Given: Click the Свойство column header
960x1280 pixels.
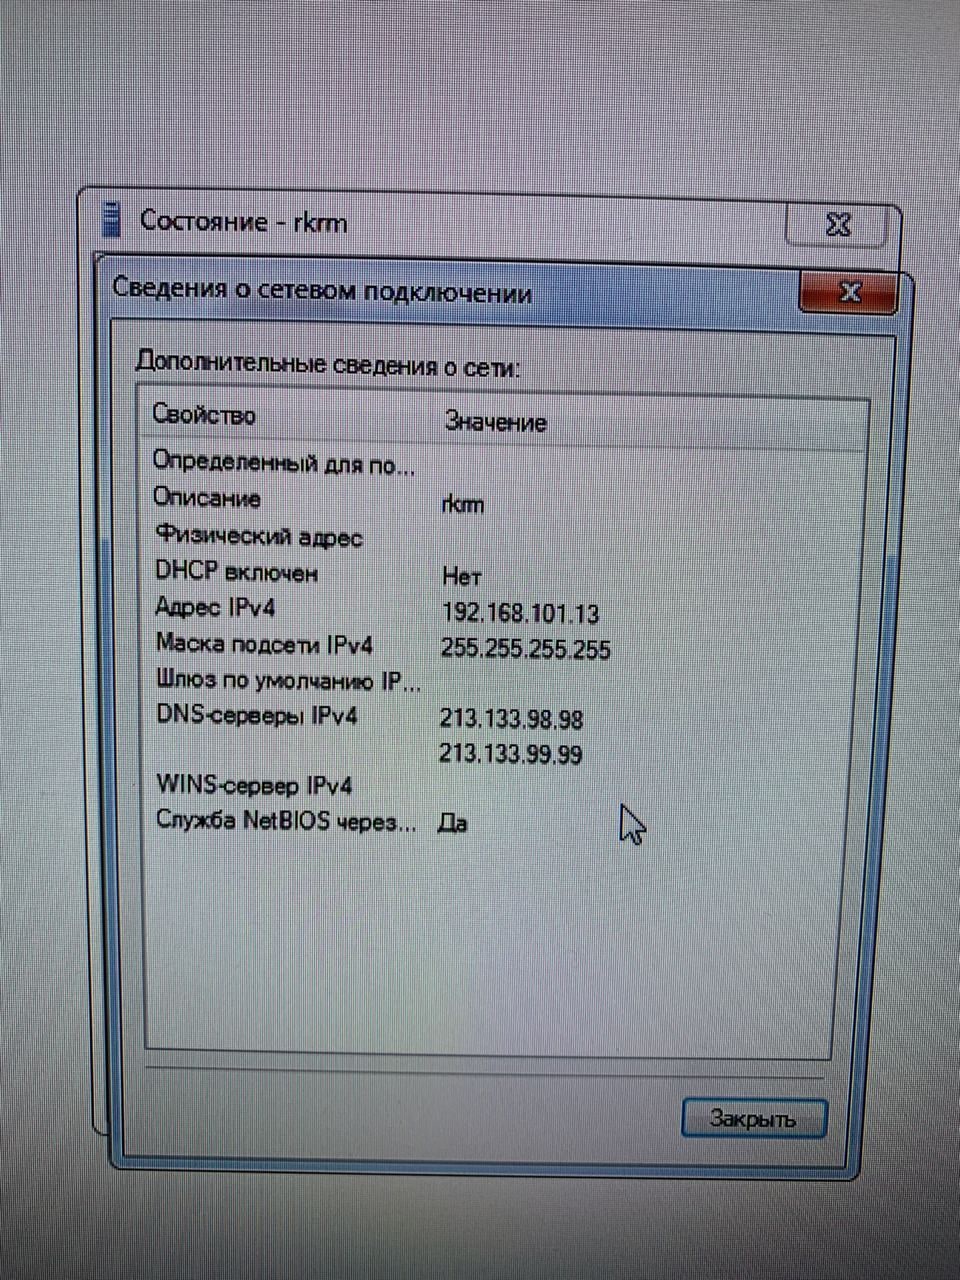Looking at the screenshot, I should tap(204, 415).
